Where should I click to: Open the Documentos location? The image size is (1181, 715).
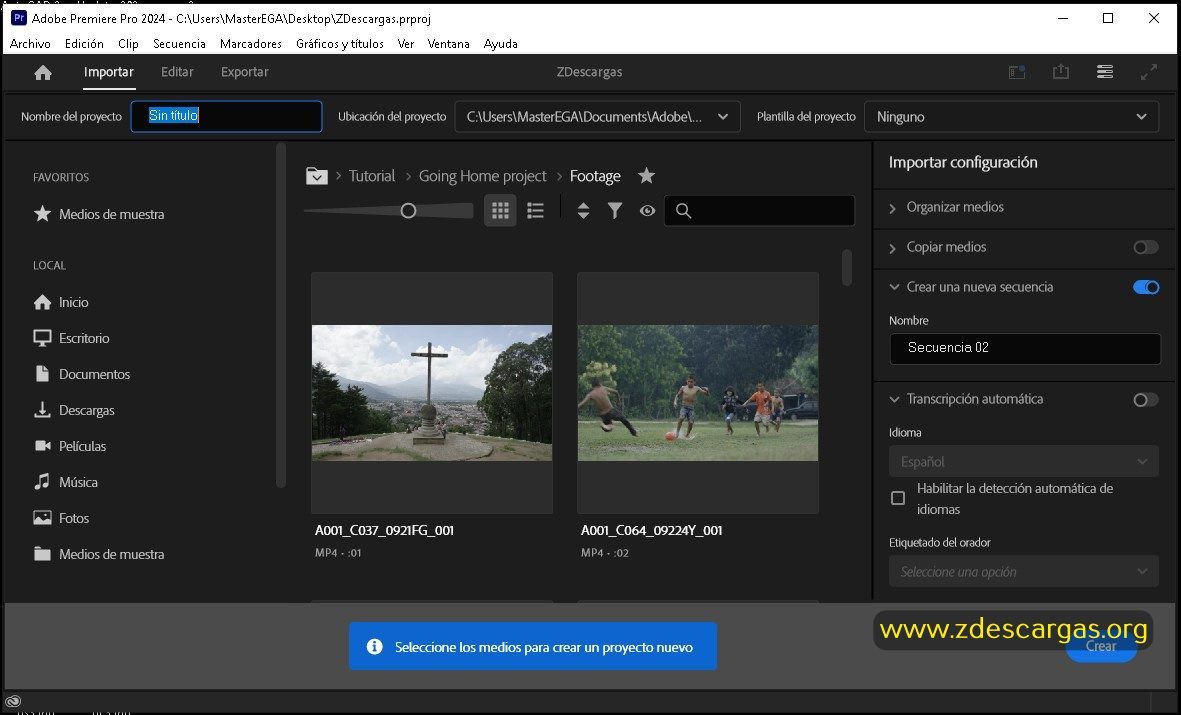(82, 374)
